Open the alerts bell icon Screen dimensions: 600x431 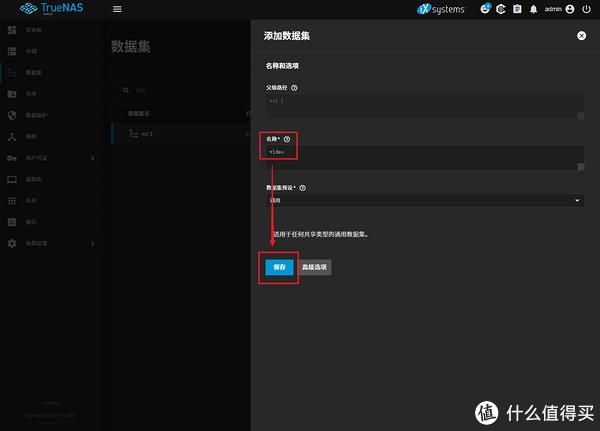tap(533, 9)
